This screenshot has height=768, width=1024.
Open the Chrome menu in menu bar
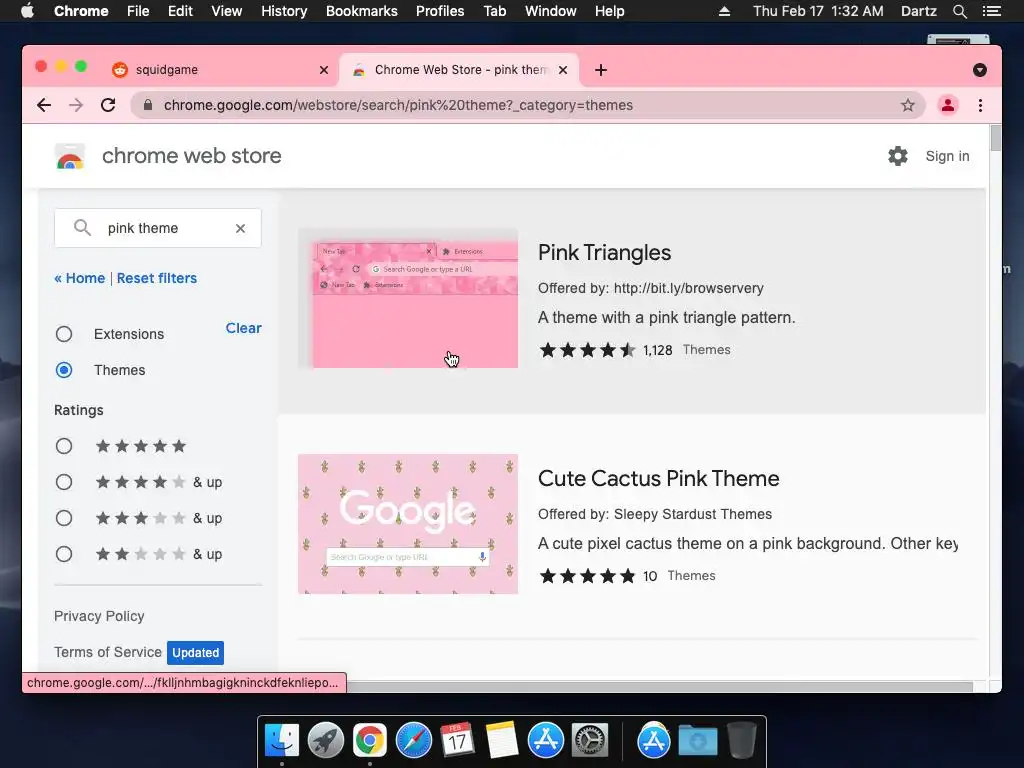tap(81, 11)
